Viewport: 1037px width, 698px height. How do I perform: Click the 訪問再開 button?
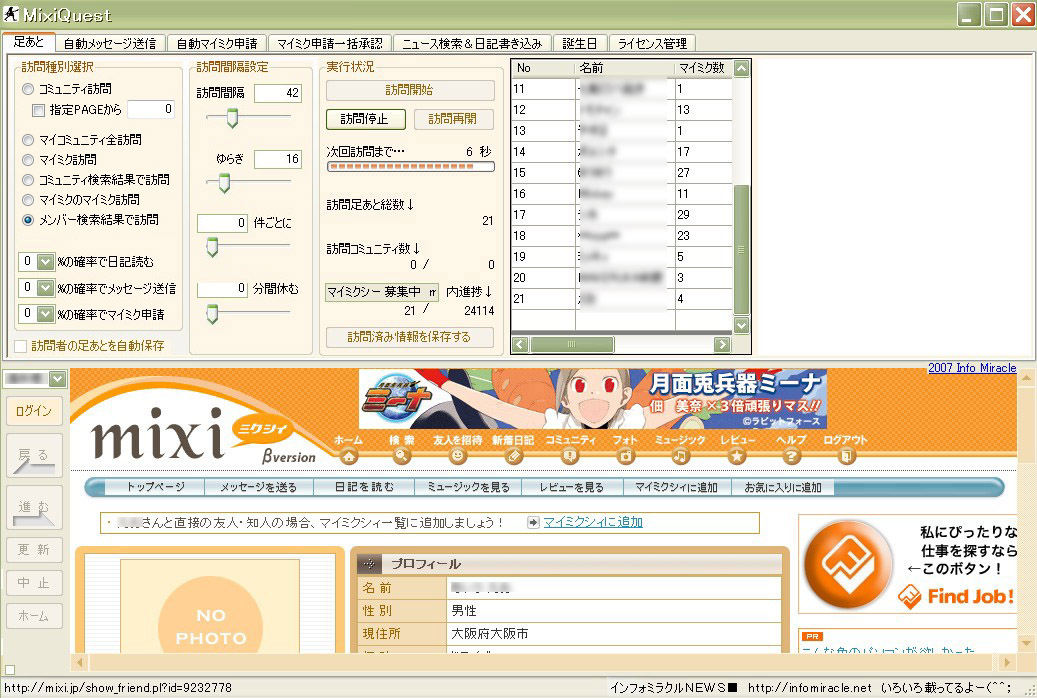click(453, 119)
